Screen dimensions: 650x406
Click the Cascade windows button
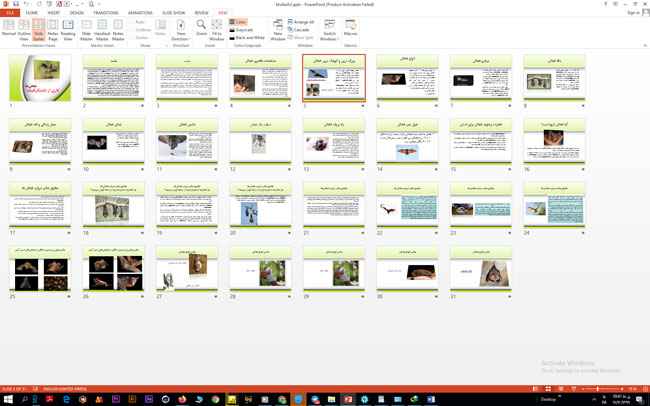(x=300, y=30)
